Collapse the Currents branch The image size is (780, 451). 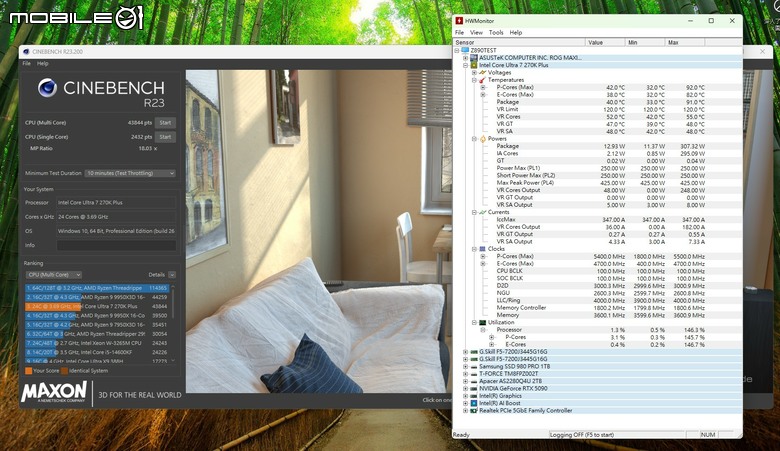(x=474, y=212)
